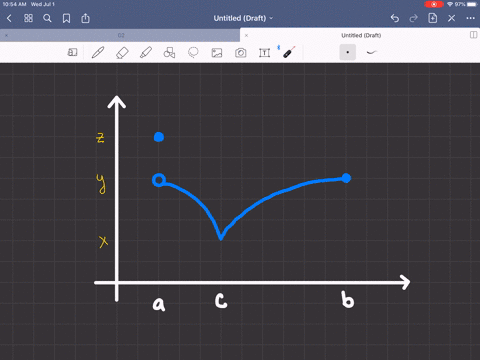Select the Eraser tool

click(122, 53)
